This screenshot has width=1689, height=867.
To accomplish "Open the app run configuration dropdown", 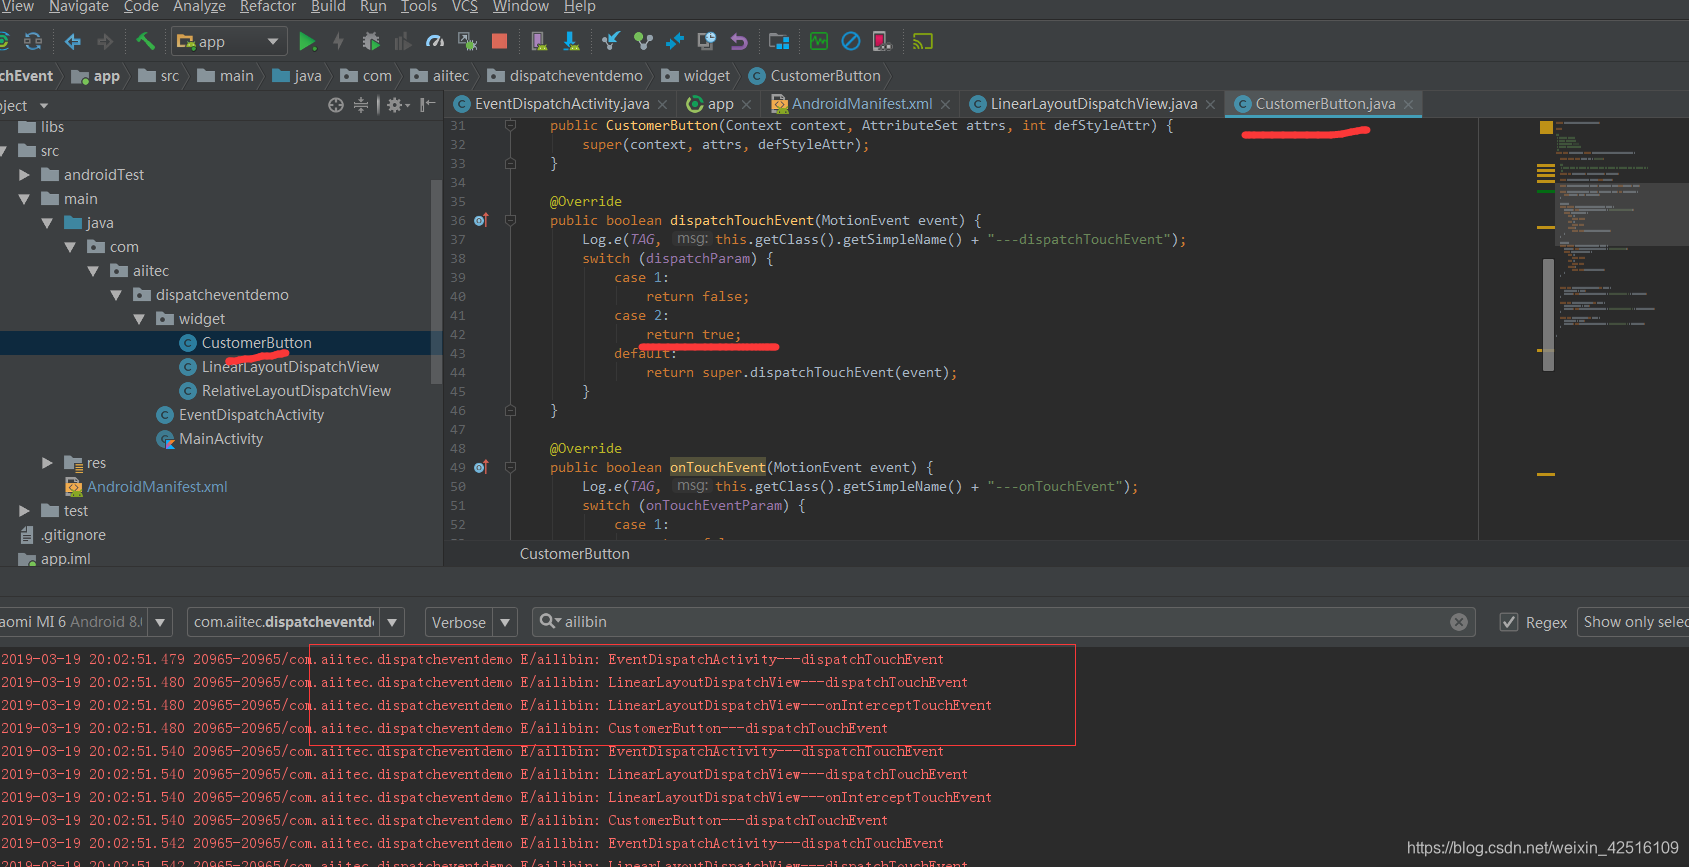I will point(231,41).
